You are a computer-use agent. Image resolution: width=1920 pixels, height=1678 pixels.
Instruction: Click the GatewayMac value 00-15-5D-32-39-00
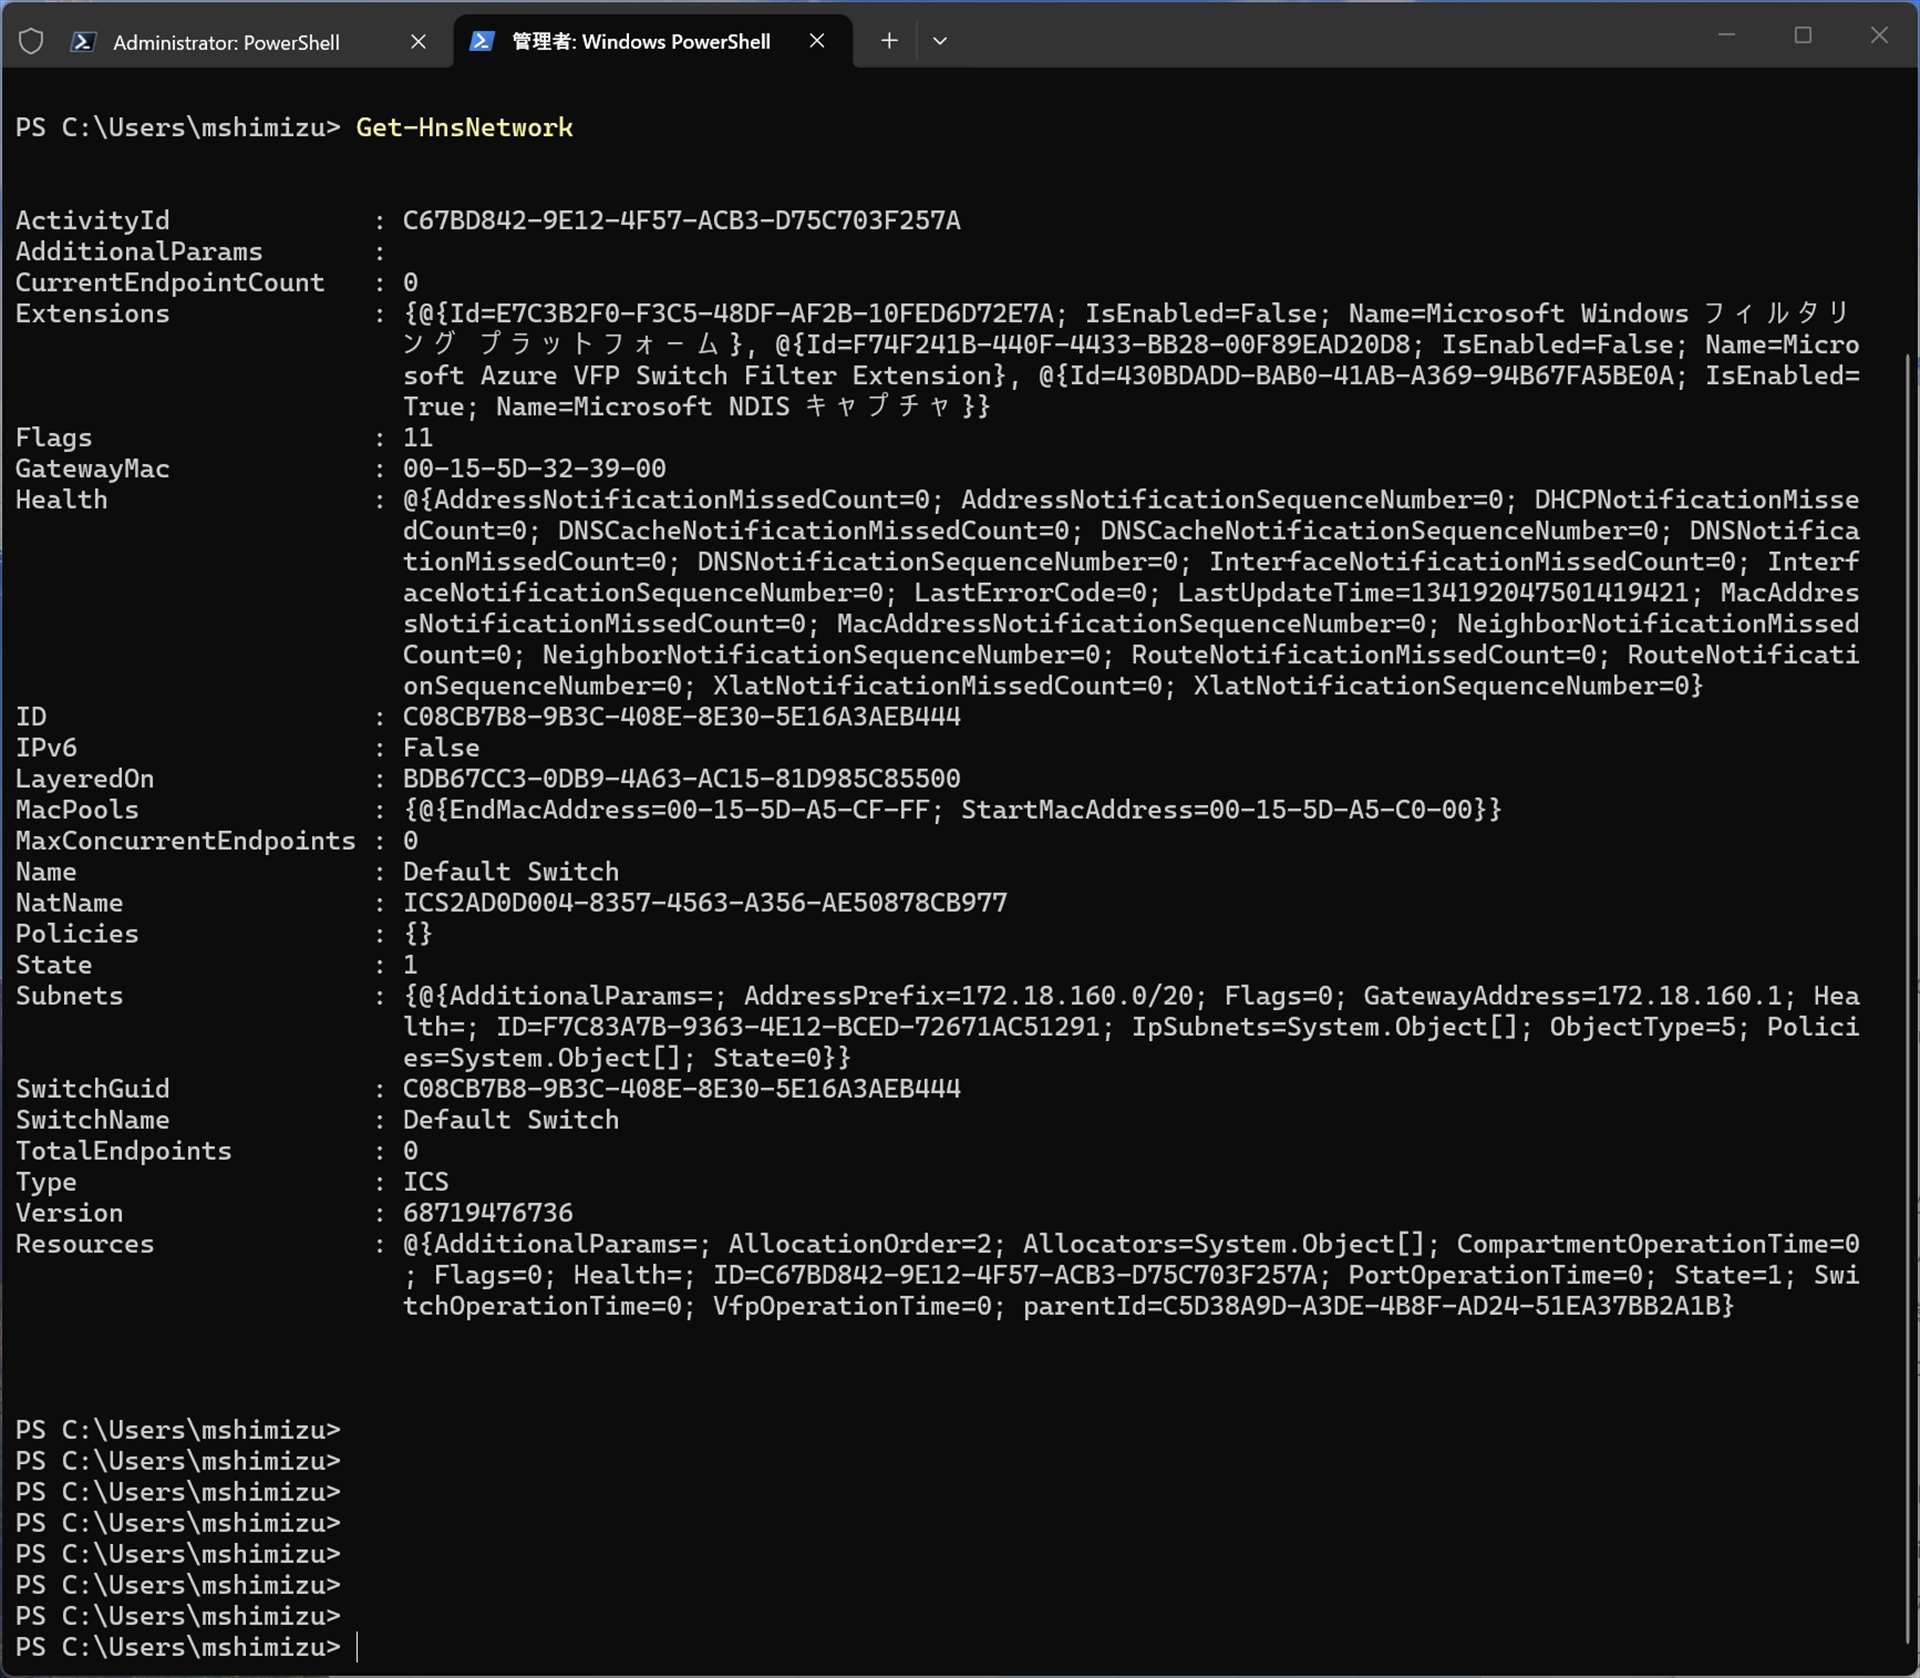(x=534, y=468)
